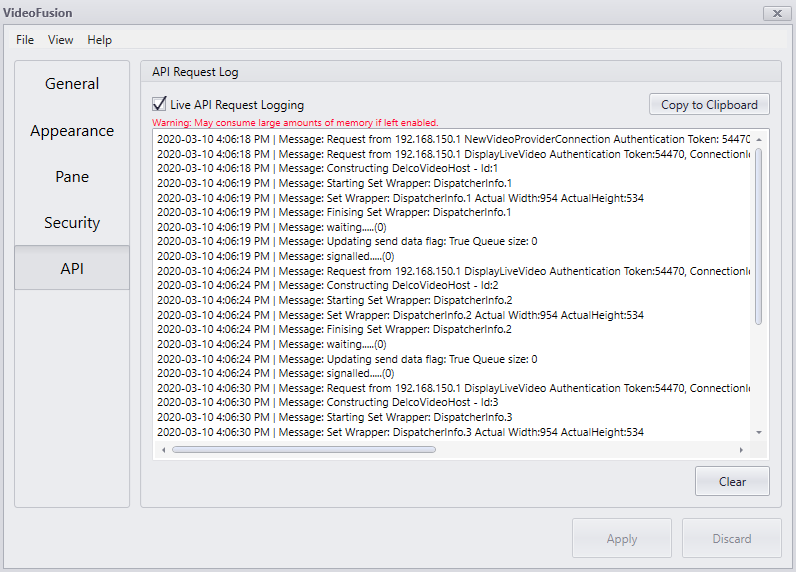Click the horizontal scroll right arrow
The height and width of the screenshot is (572, 796).
click(x=741, y=450)
